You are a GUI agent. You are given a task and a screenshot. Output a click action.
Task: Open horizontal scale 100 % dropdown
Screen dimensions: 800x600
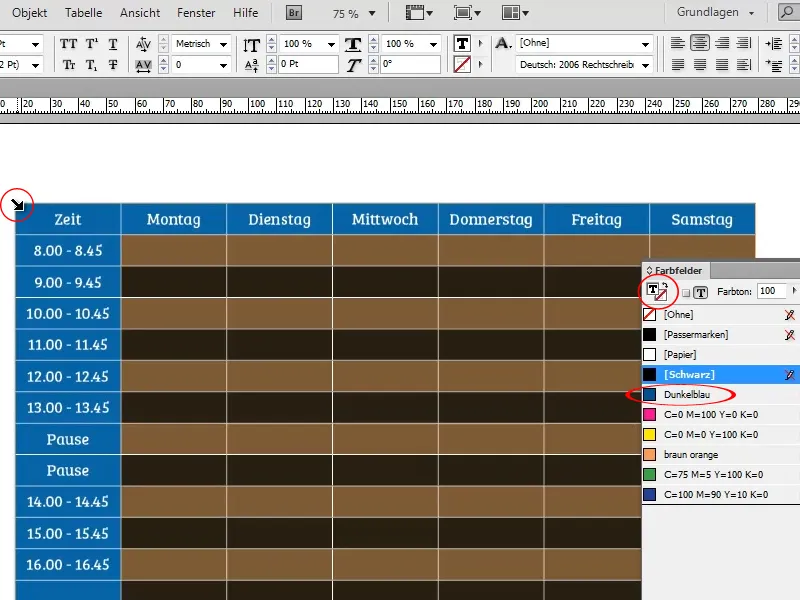coord(433,44)
